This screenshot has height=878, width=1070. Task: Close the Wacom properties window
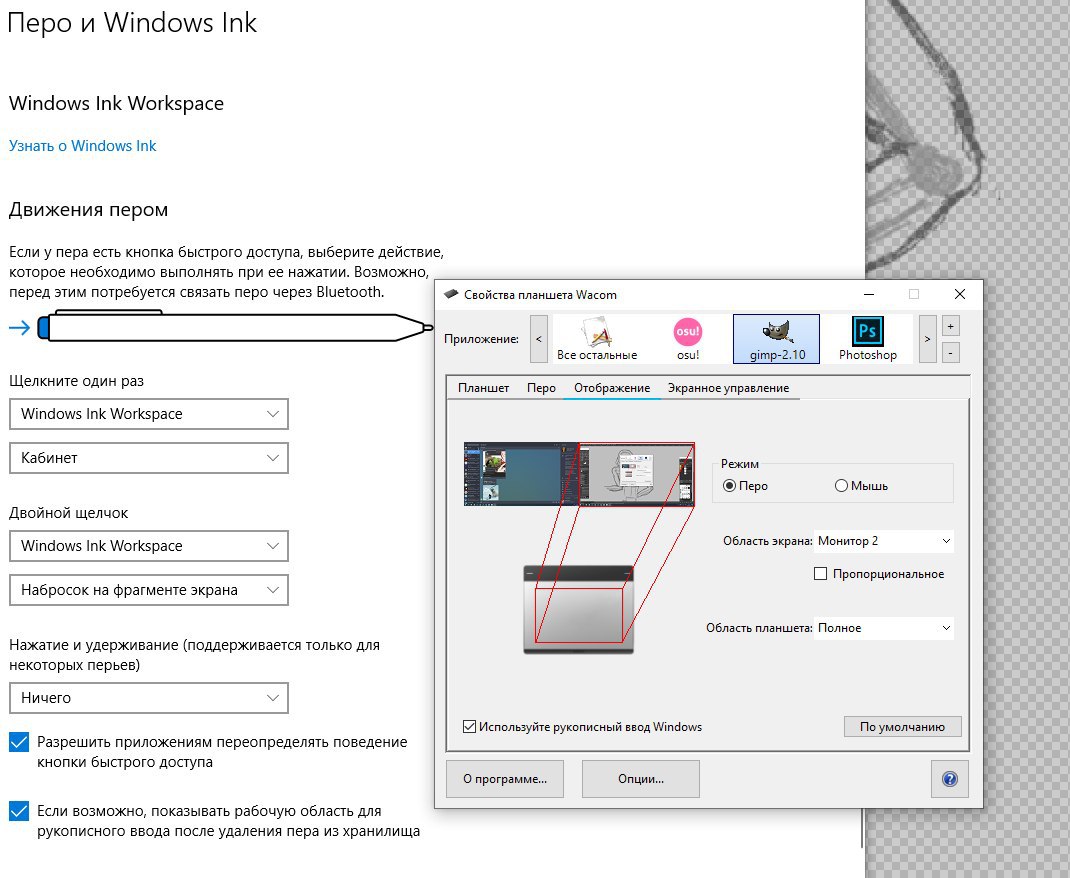pos(959,294)
